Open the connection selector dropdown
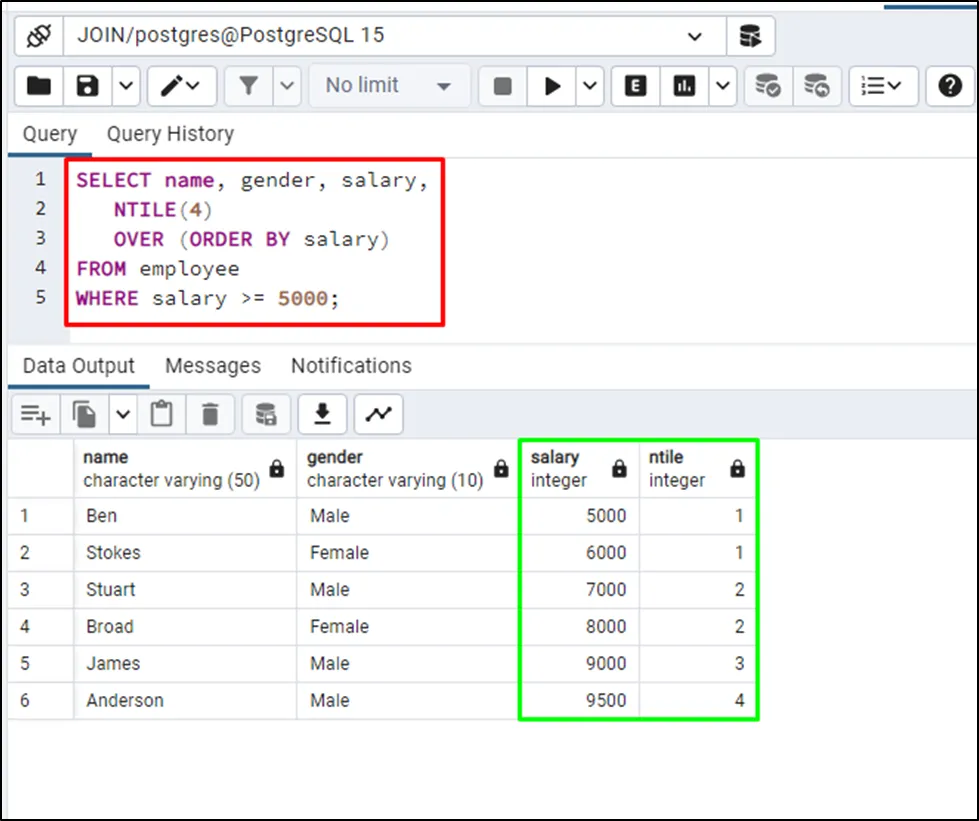The height and width of the screenshot is (821, 979). coord(694,36)
